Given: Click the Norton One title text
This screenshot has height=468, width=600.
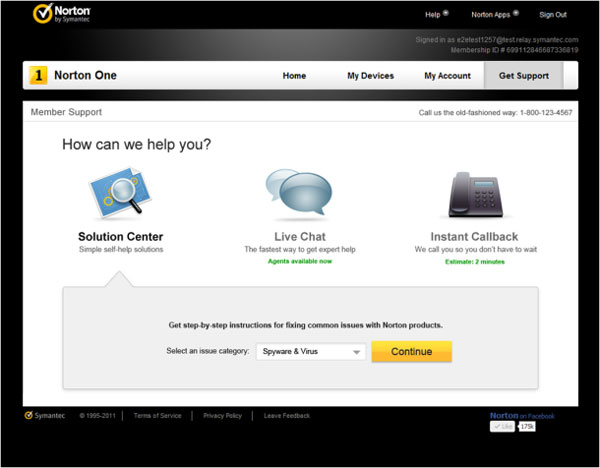Looking at the screenshot, I should coord(85,75).
